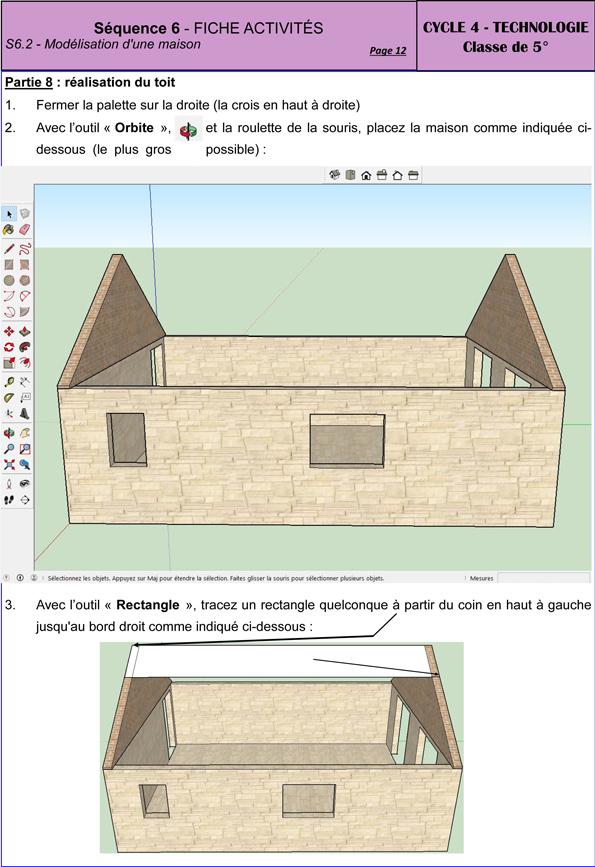Select the Section Plane tool

24,500
